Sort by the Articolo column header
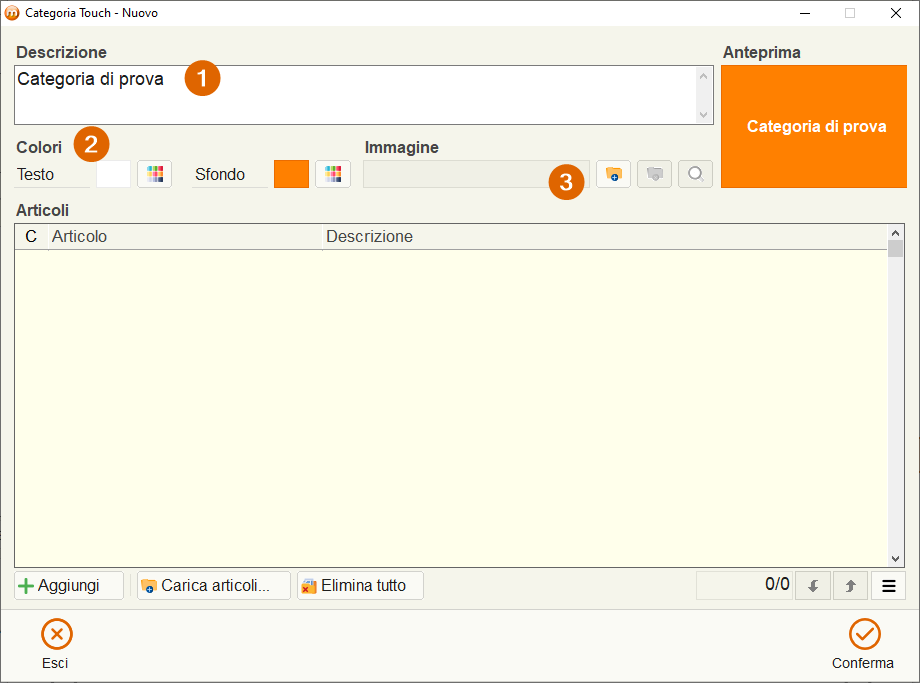Screen dimensions: 920x683 (185, 236)
